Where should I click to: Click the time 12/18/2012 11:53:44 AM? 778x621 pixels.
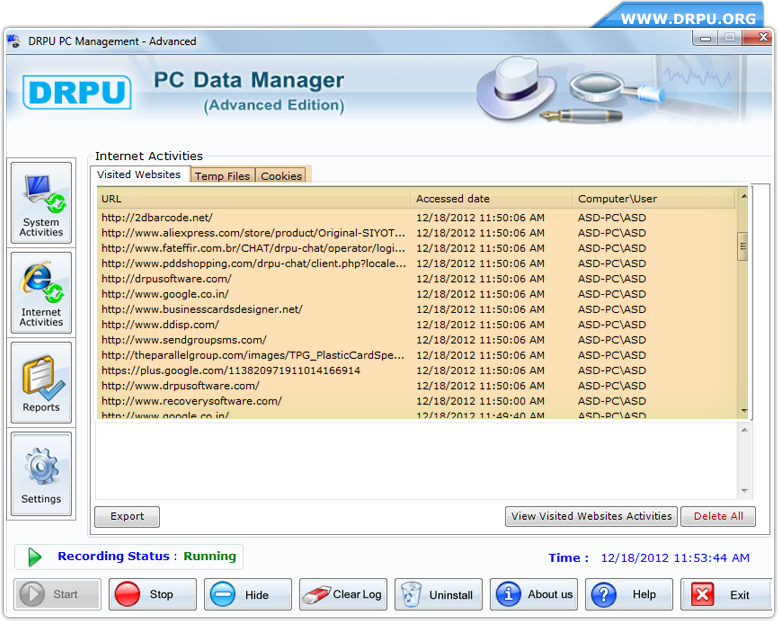(675, 558)
